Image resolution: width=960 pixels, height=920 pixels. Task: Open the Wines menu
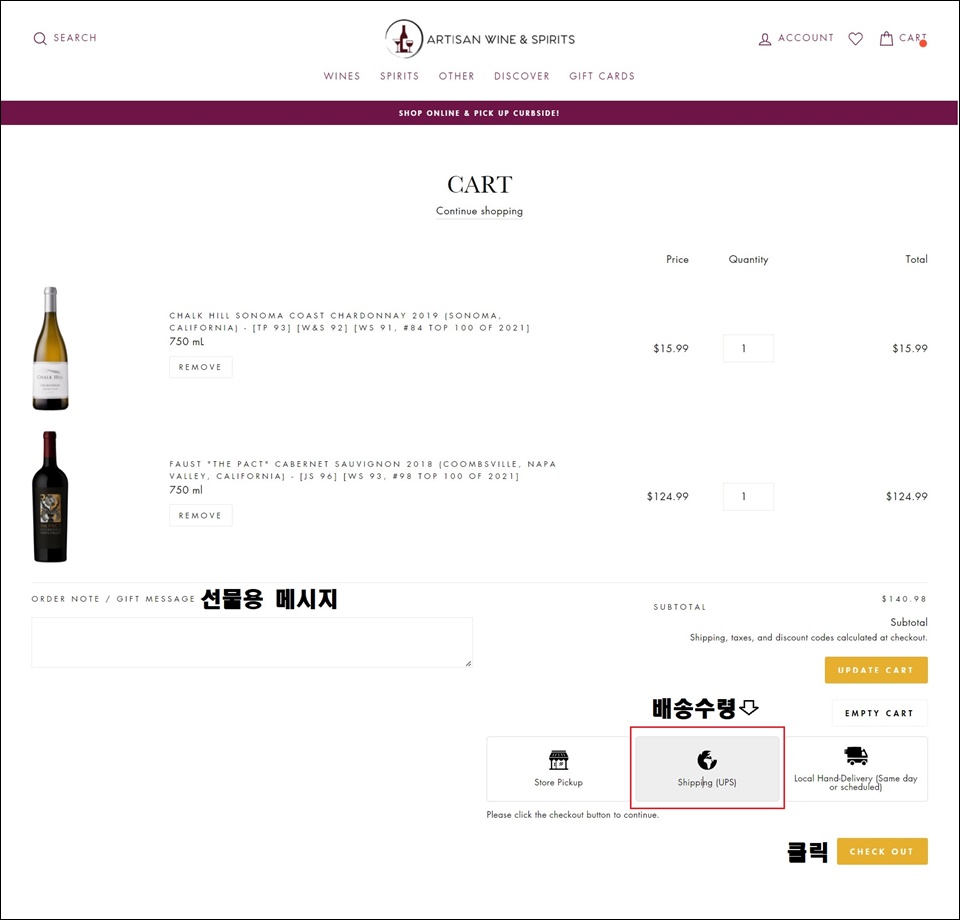tap(342, 76)
